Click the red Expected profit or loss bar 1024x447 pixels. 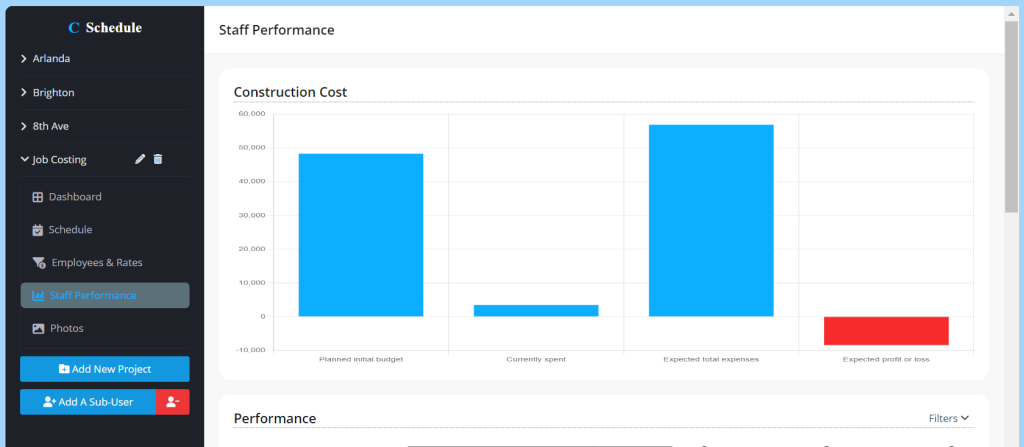tap(885, 331)
